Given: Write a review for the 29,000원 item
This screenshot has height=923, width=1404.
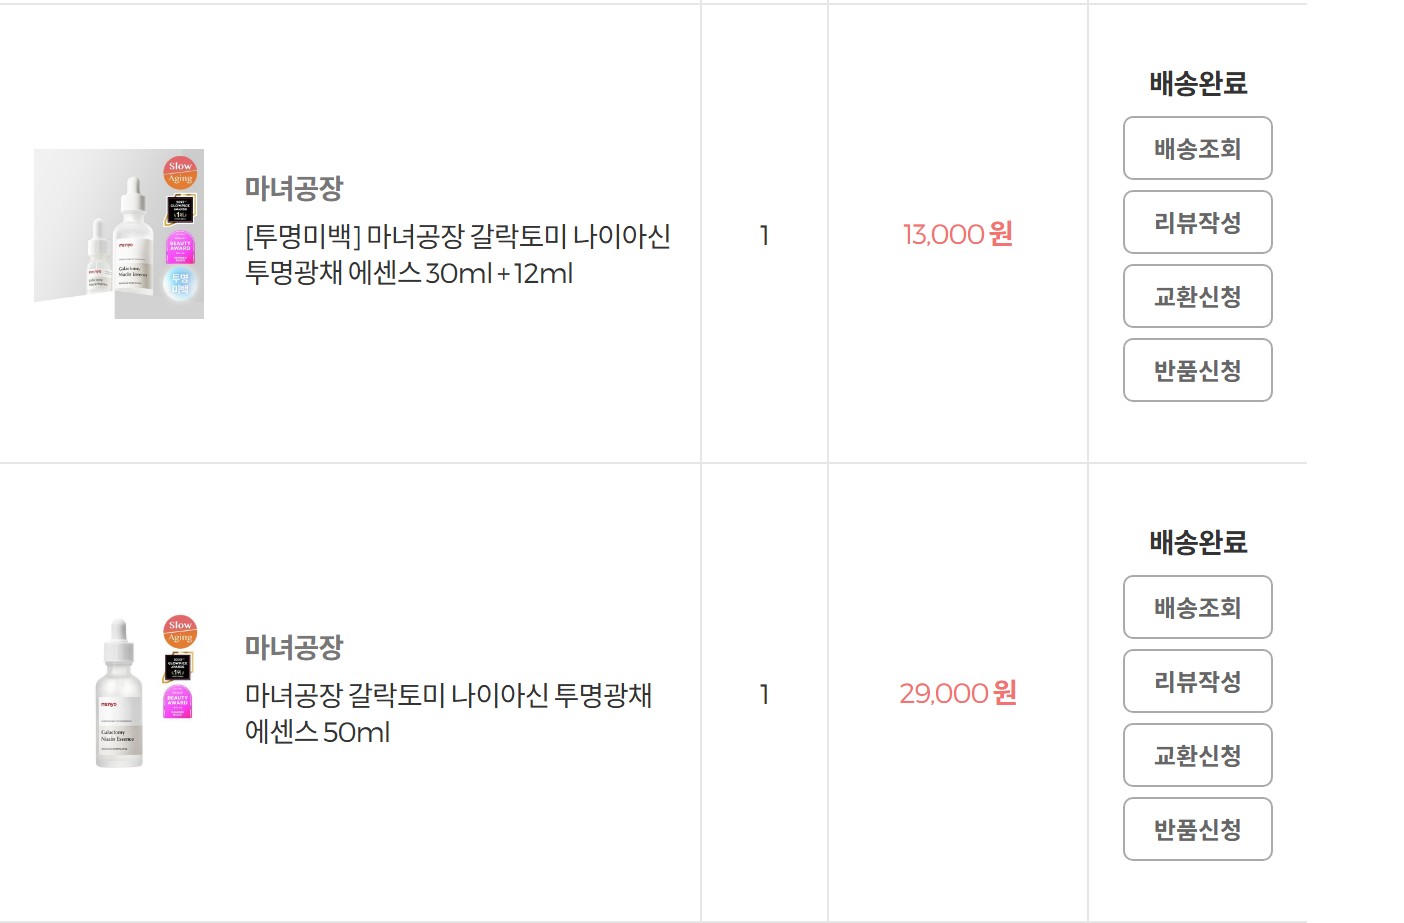Looking at the screenshot, I should 1198,681.
